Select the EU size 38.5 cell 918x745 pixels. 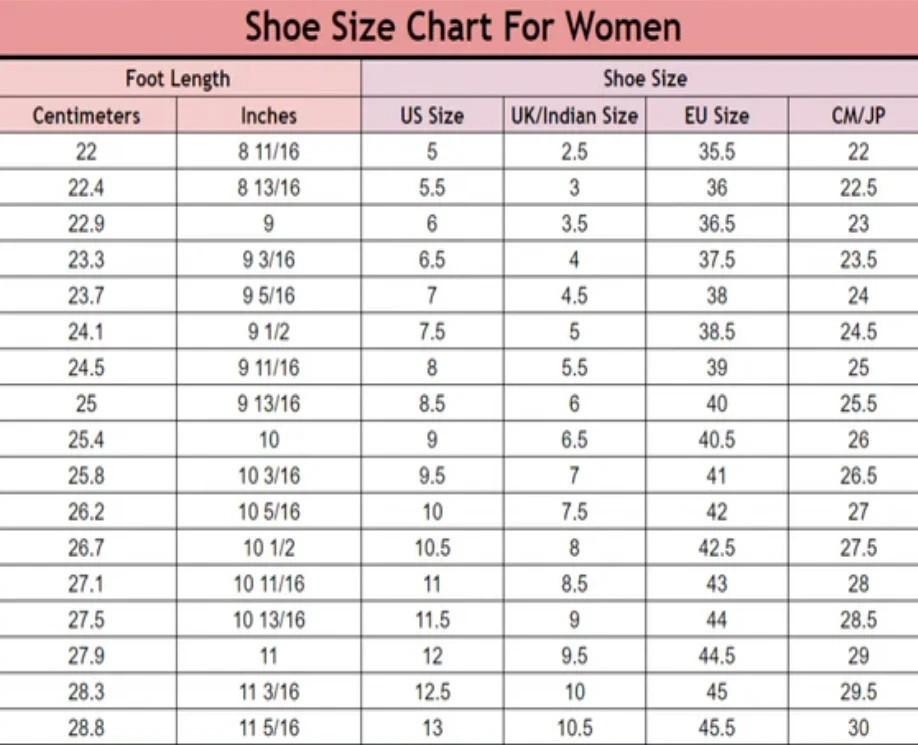pos(716,332)
